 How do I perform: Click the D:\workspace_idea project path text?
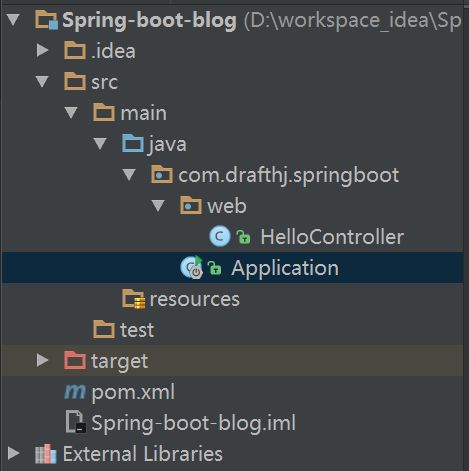click(x=353, y=21)
